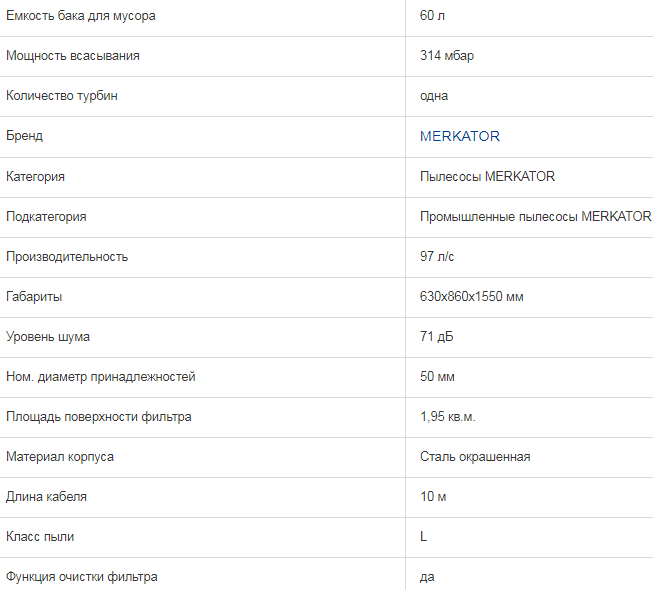Click the 'Сталь окрашенная' body material value
This screenshot has height=590, width=653.
475,456
